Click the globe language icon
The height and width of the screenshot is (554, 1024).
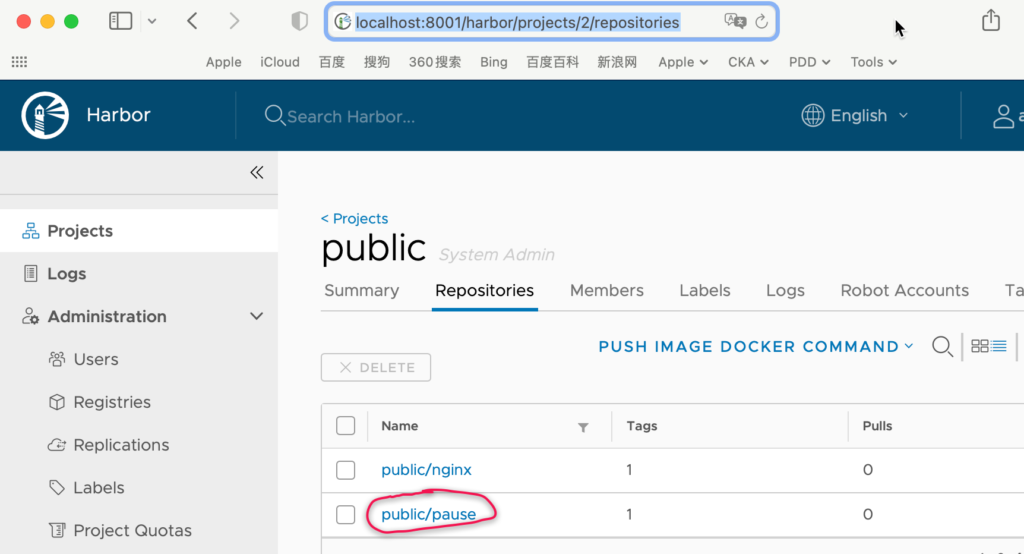pyautogui.click(x=812, y=116)
